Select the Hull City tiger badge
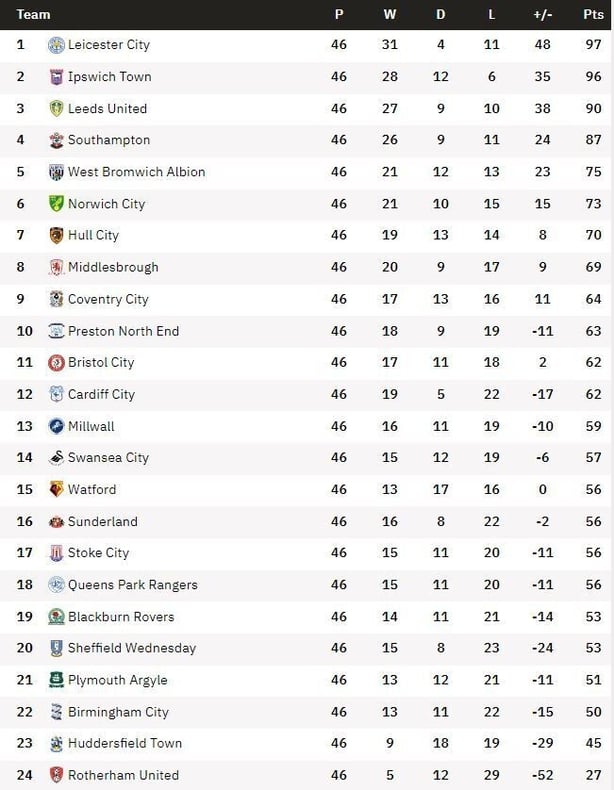This screenshot has width=614, height=790. tap(56, 235)
